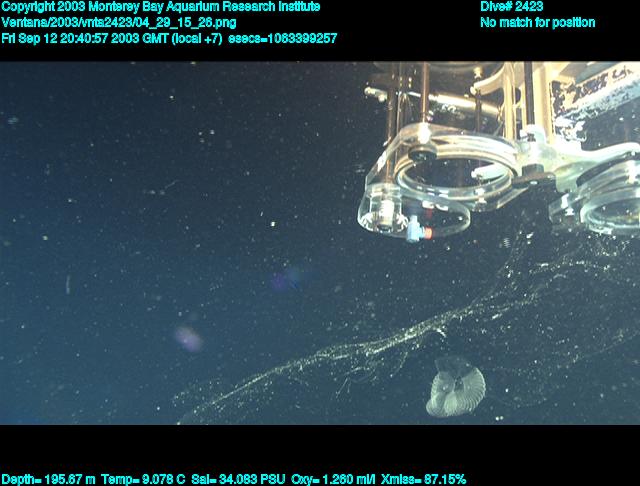Click the ribbed translucent jelly animal

pos(456,386)
